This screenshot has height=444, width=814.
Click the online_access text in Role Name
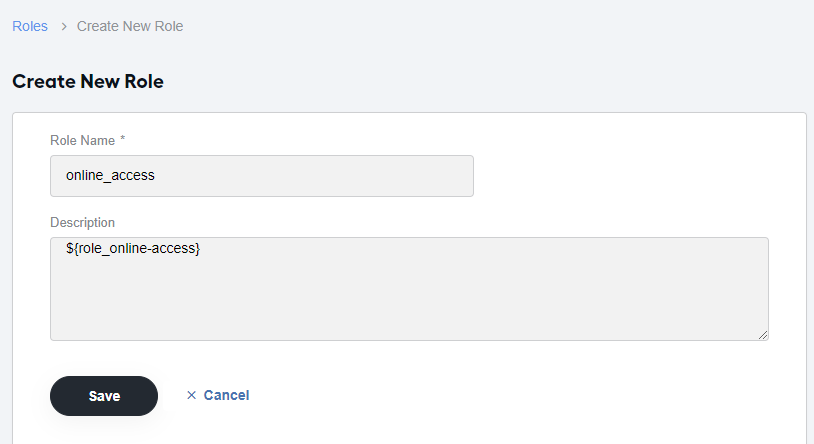click(x=110, y=176)
